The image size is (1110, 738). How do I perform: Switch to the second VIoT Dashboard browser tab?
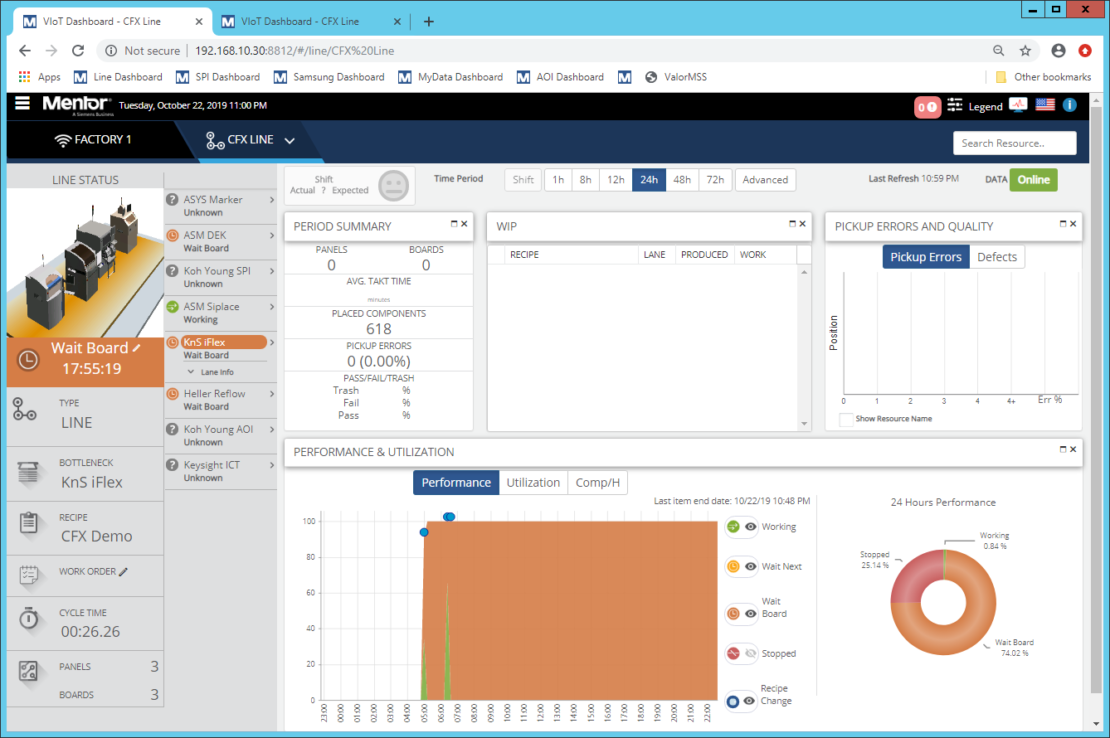tap(300, 19)
